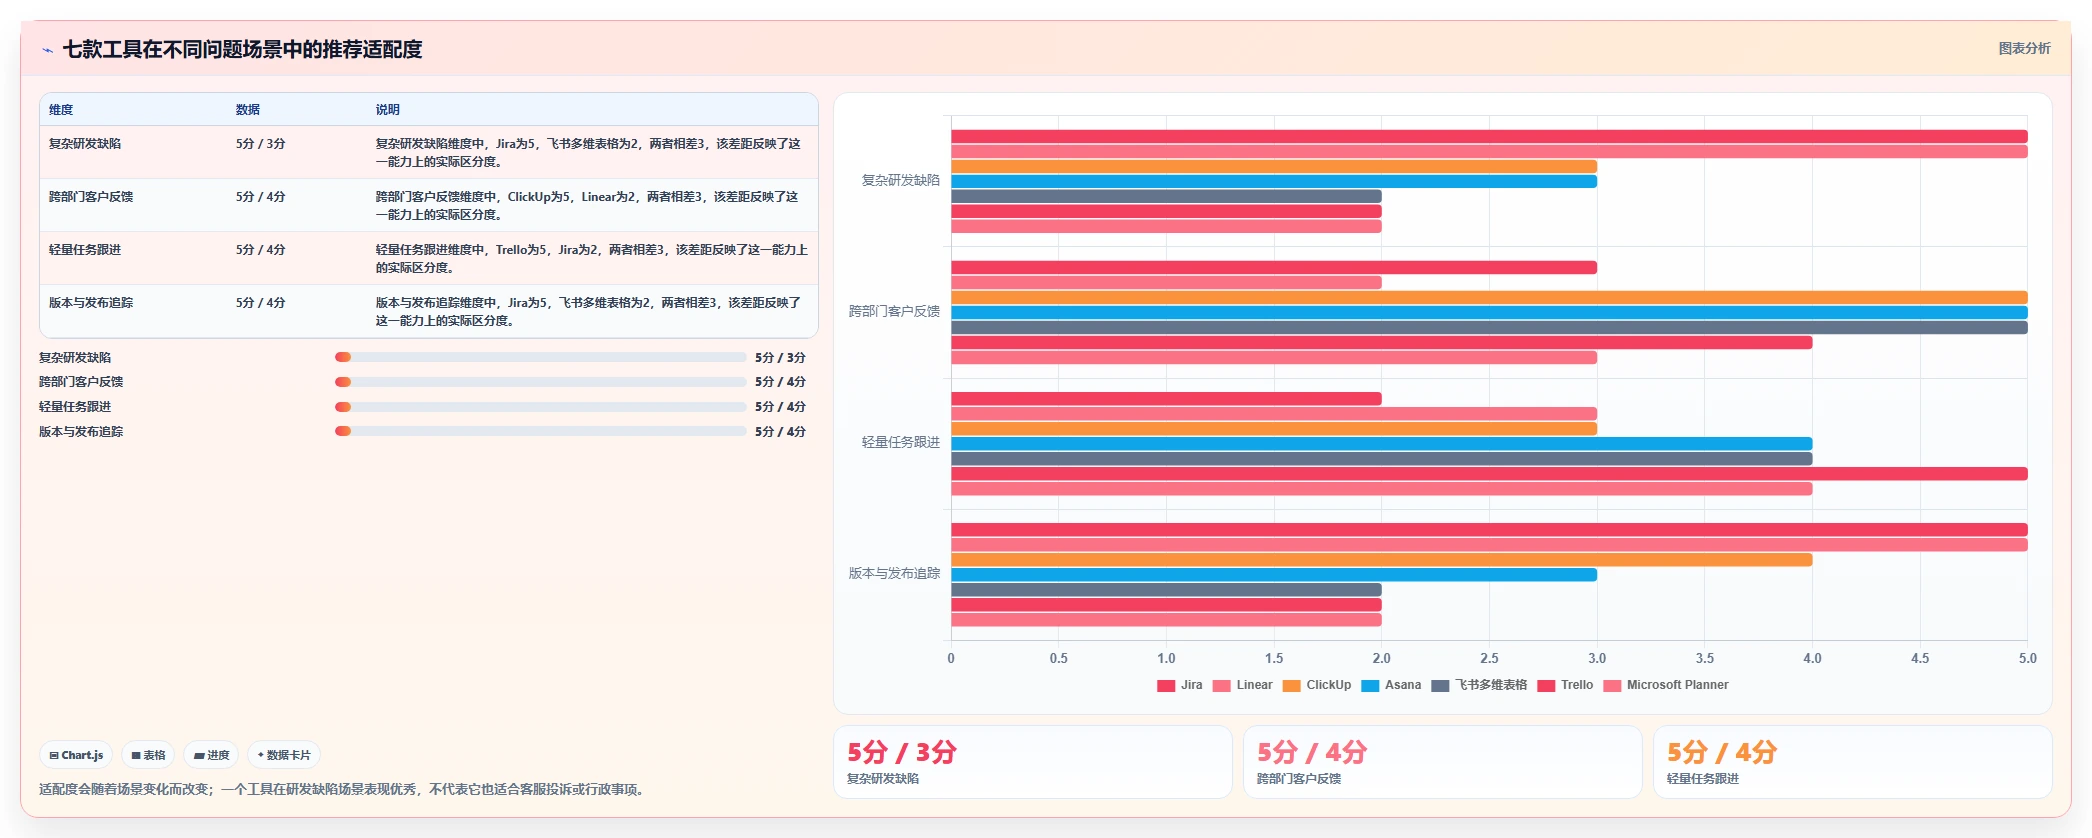
Task: Open the 轻量任务跟进 data card
Action: point(1853,762)
